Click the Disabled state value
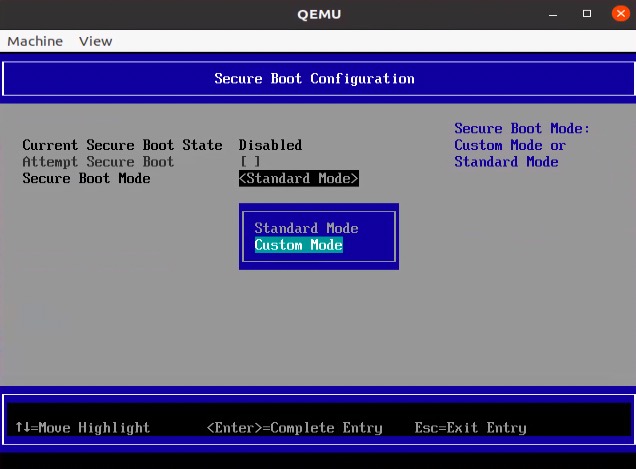Image resolution: width=636 pixels, height=469 pixels. [270, 145]
